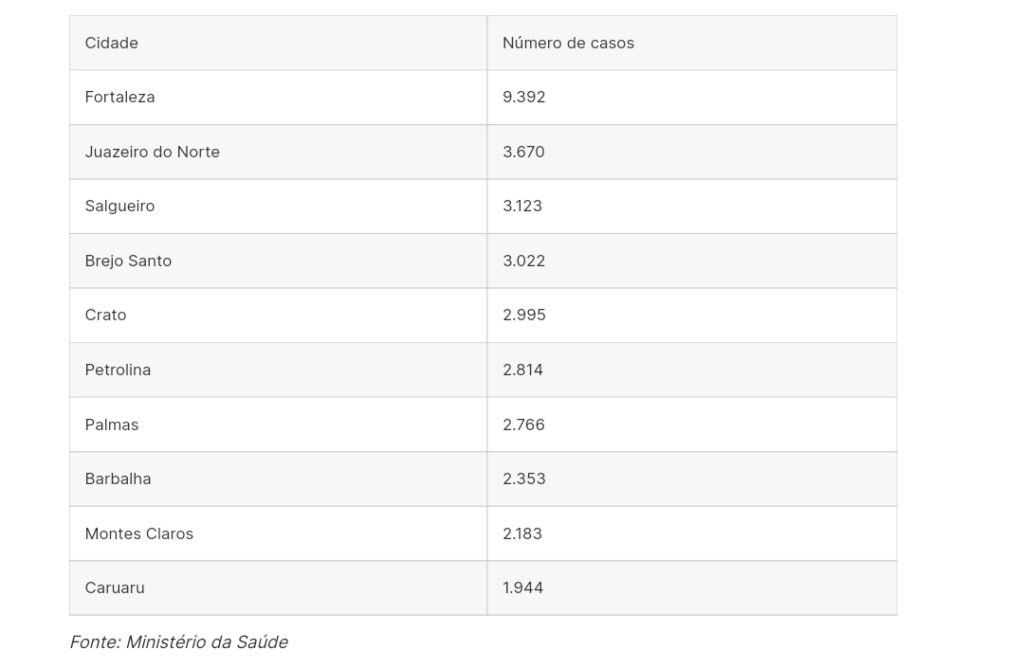Select the Salgueiro row name
Viewport: 1024px width, 668px height.
click(x=120, y=206)
